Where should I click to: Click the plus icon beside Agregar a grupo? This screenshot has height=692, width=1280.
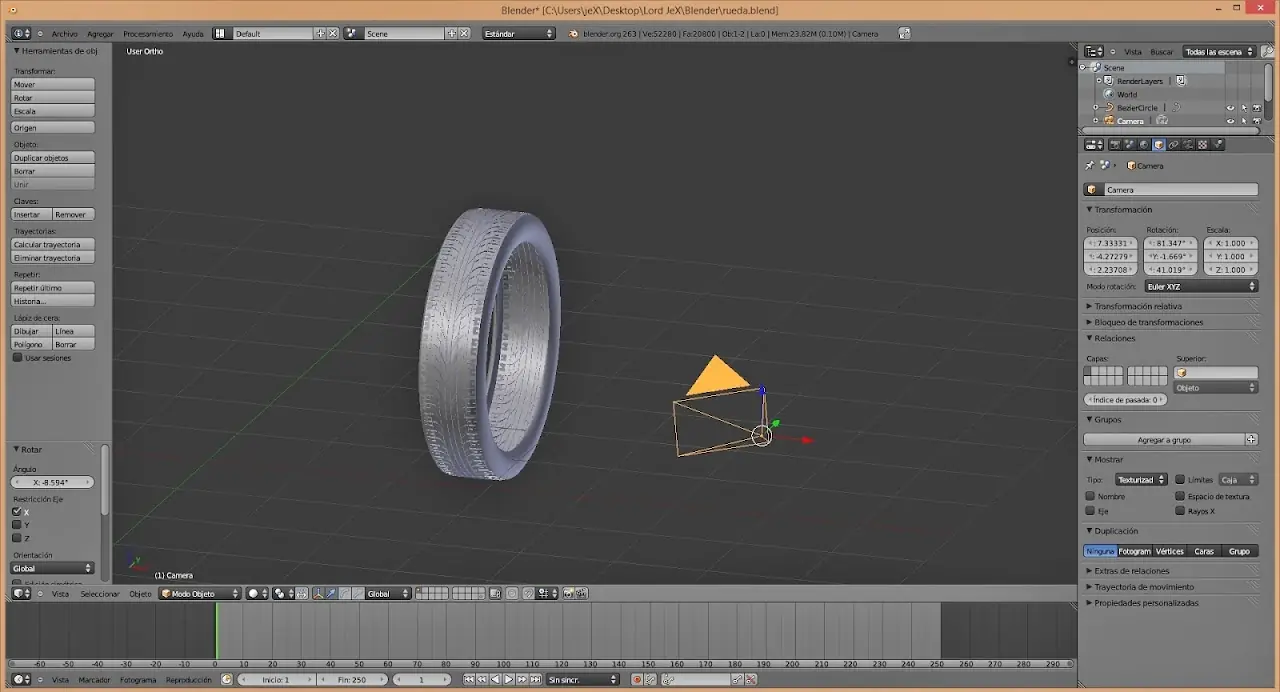[1251, 439]
